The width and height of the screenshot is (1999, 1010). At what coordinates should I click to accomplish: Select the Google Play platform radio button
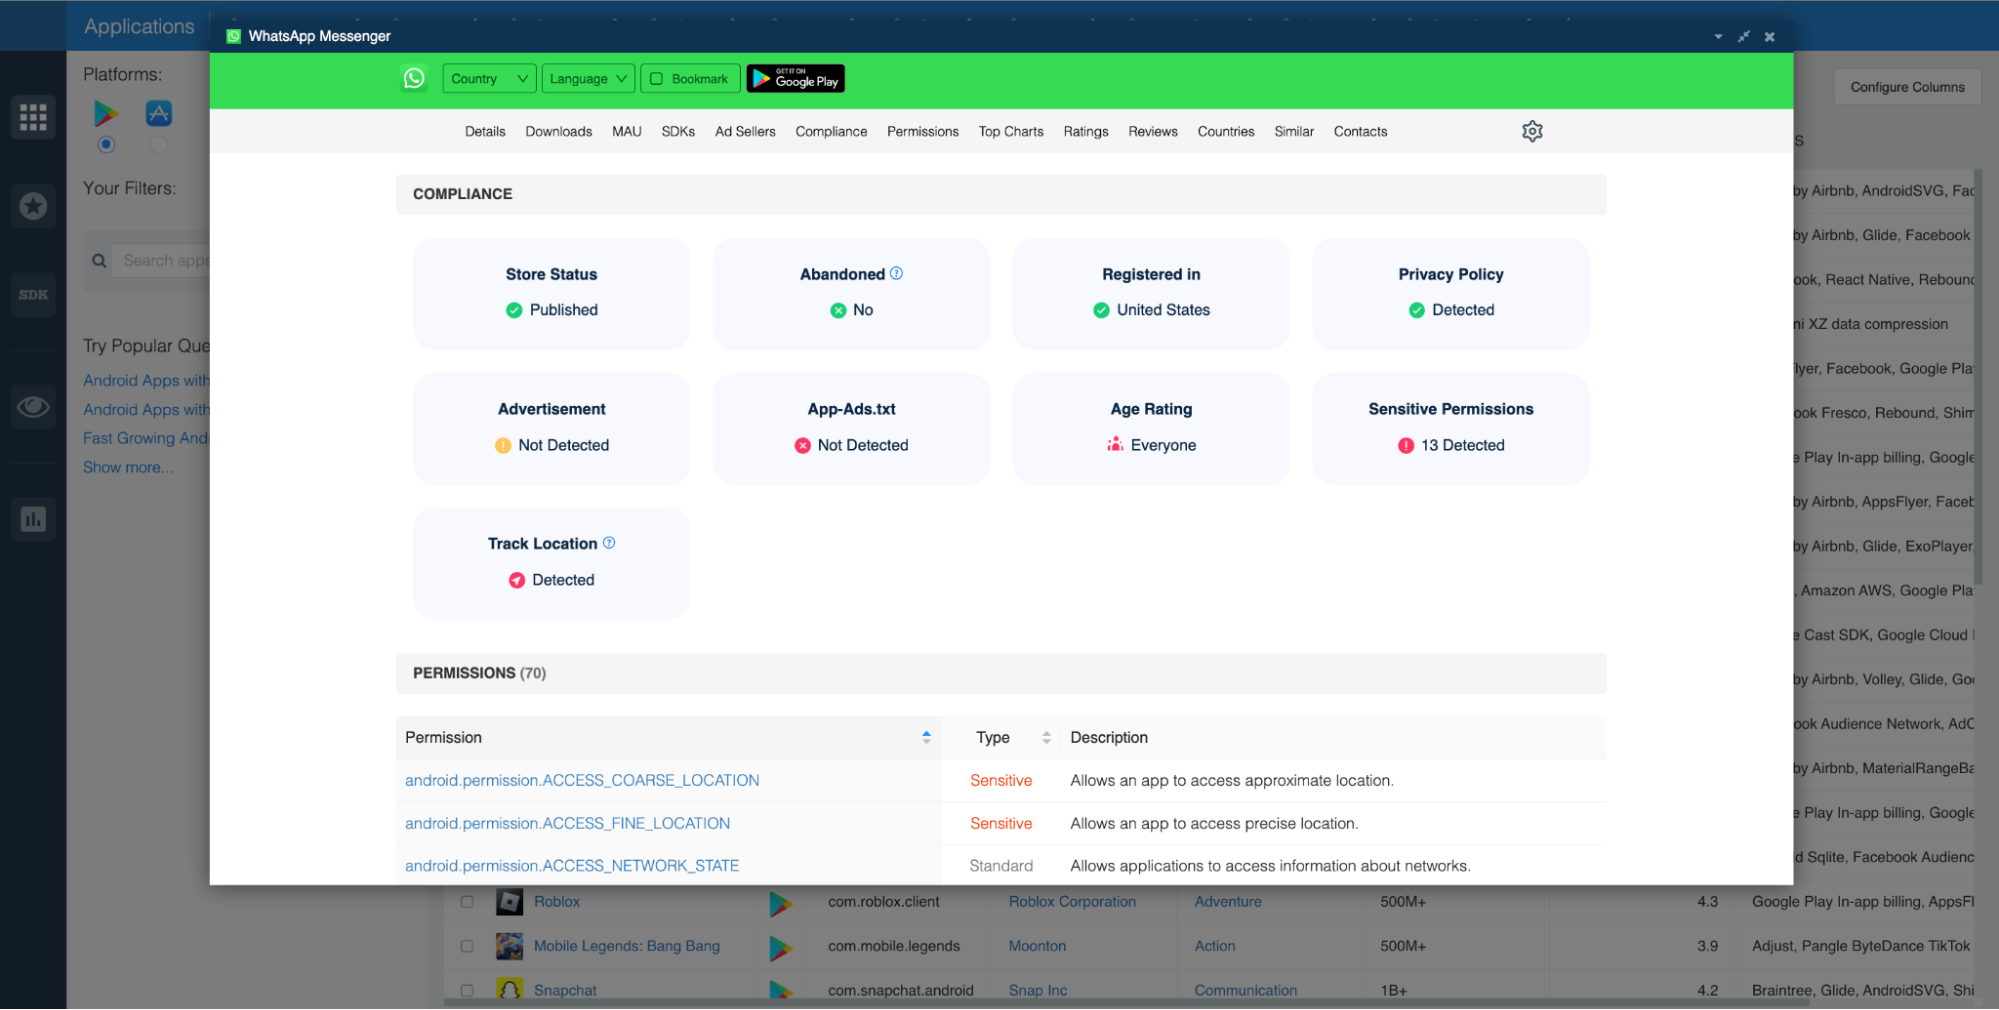(x=106, y=145)
